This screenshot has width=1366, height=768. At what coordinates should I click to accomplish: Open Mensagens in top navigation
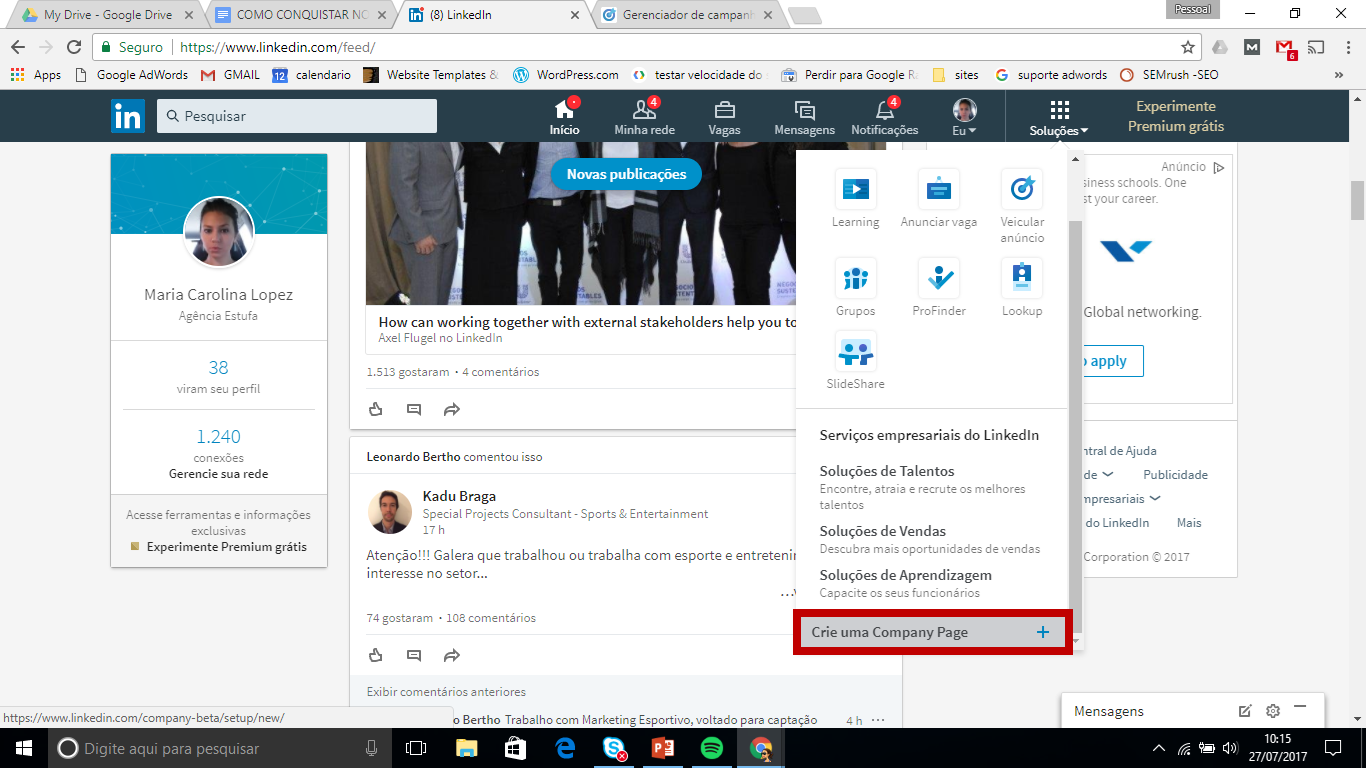pos(804,117)
